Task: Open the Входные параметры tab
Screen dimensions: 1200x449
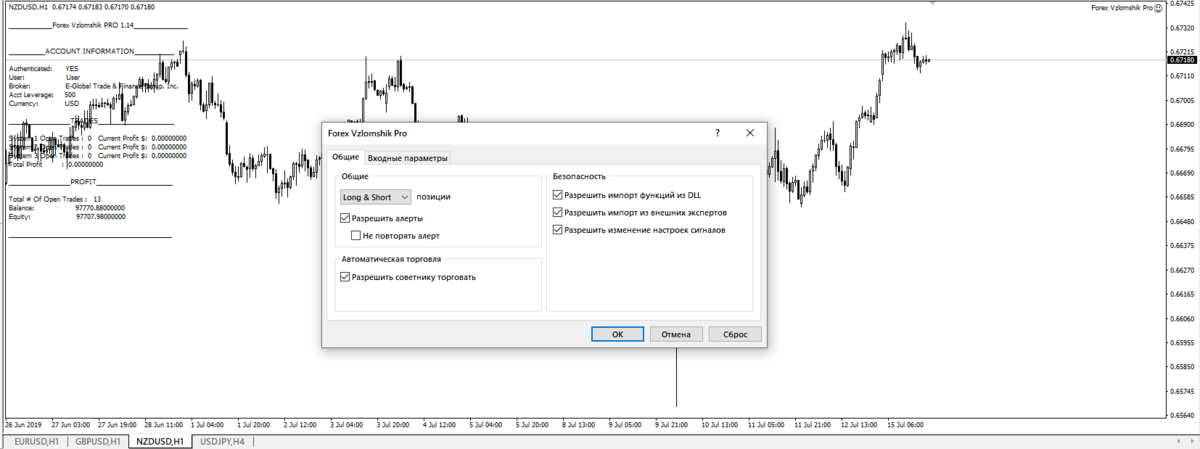Action: pos(408,158)
